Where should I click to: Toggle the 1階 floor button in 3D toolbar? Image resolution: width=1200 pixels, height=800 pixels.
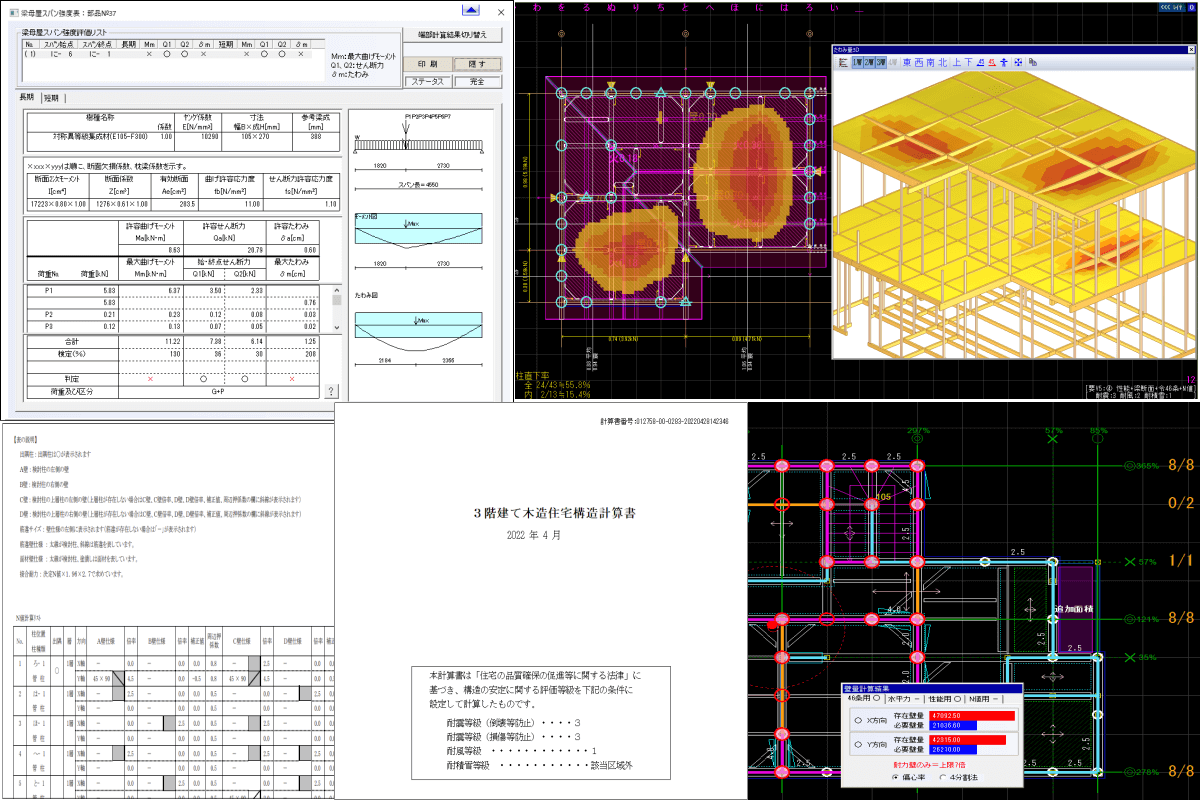click(858, 62)
